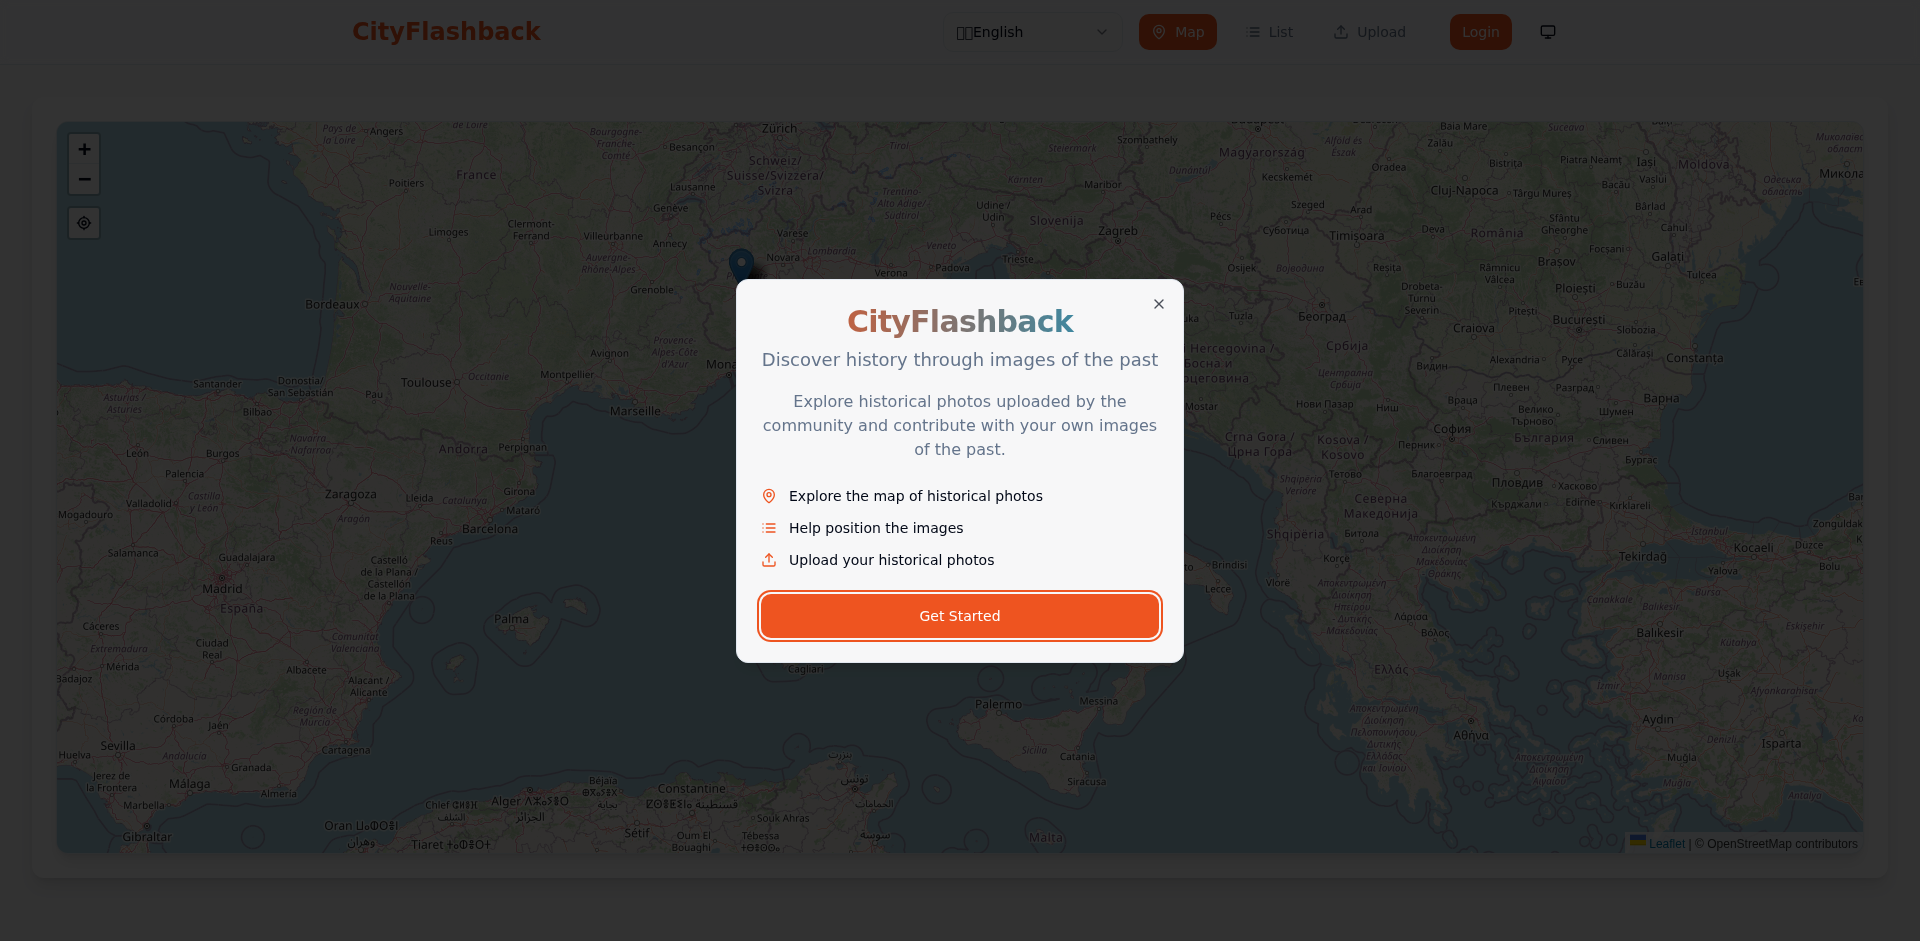Click the upload arrow icon in header
The width and height of the screenshot is (1920, 941).
(1341, 32)
